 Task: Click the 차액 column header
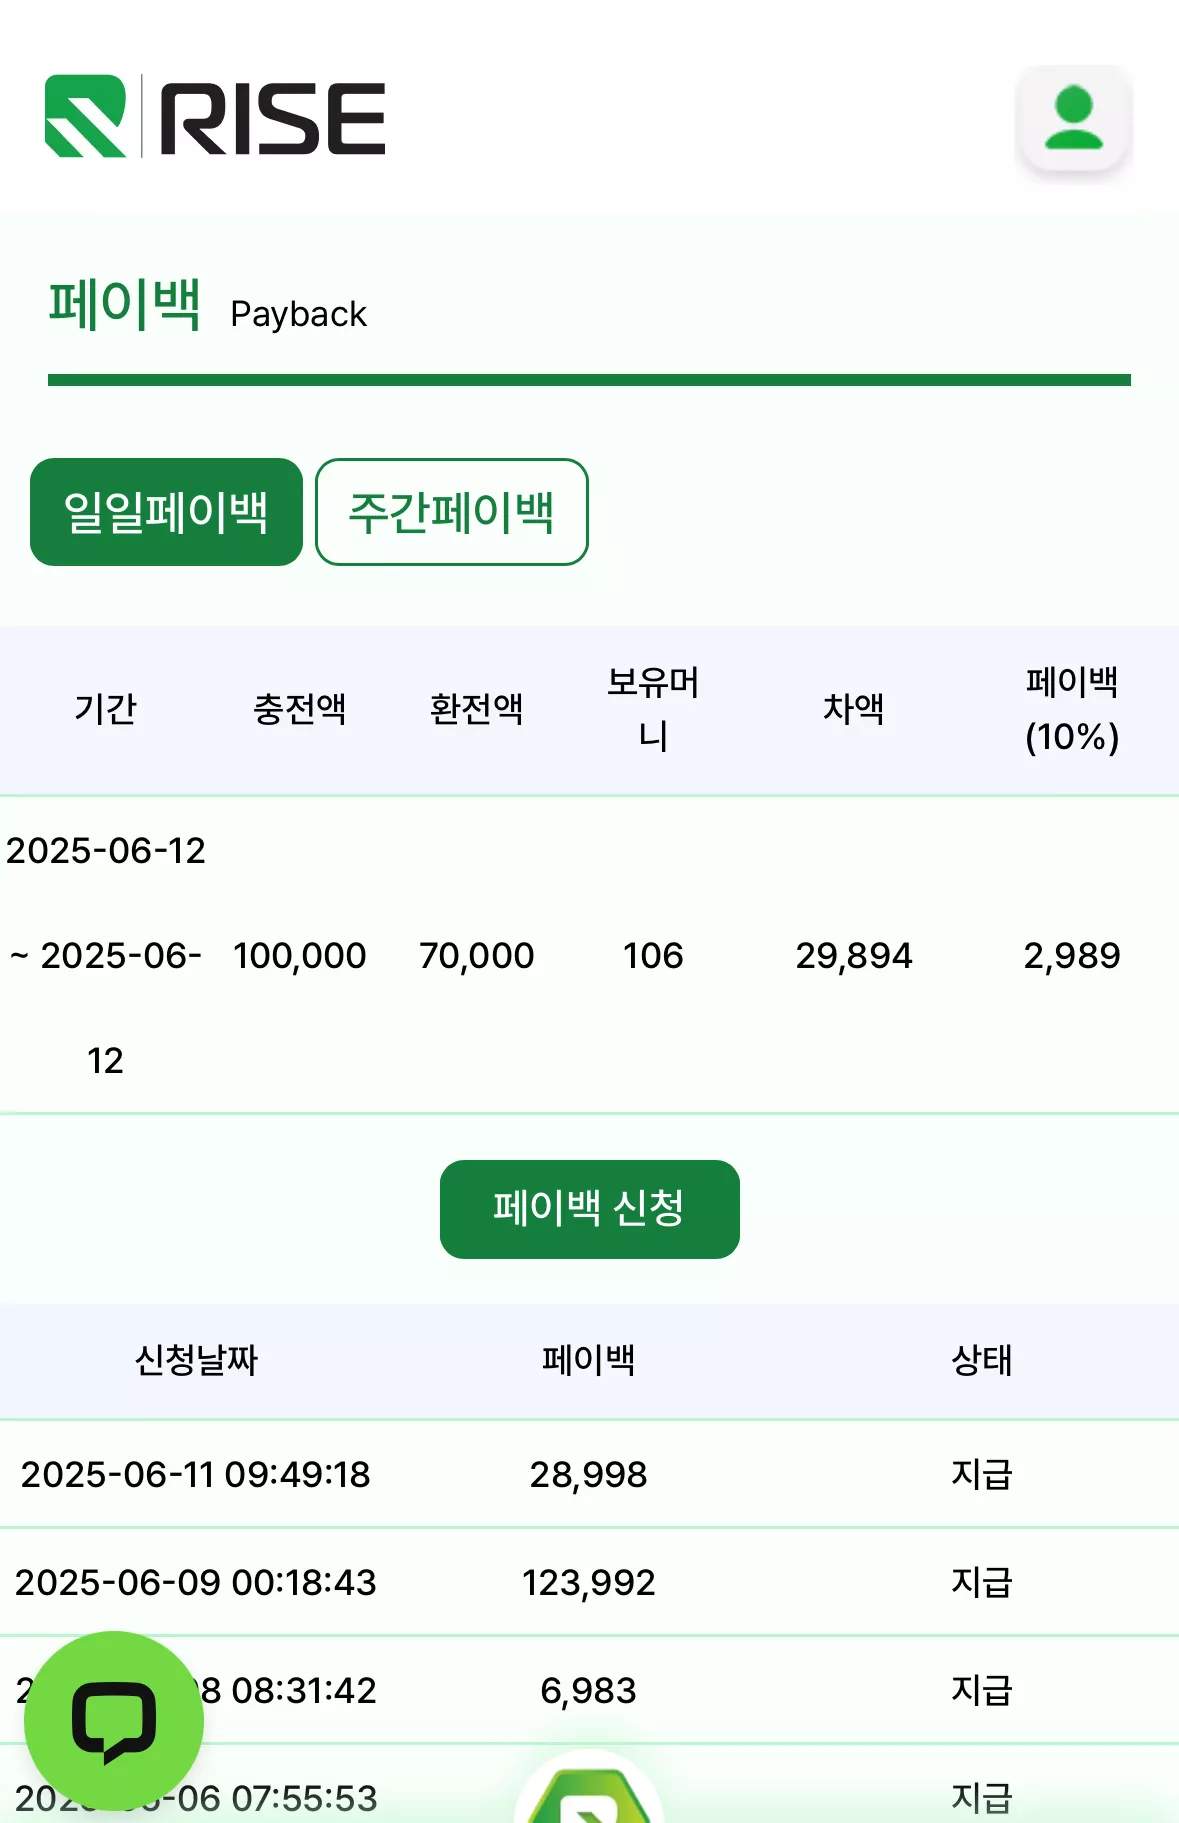click(853, 709)
